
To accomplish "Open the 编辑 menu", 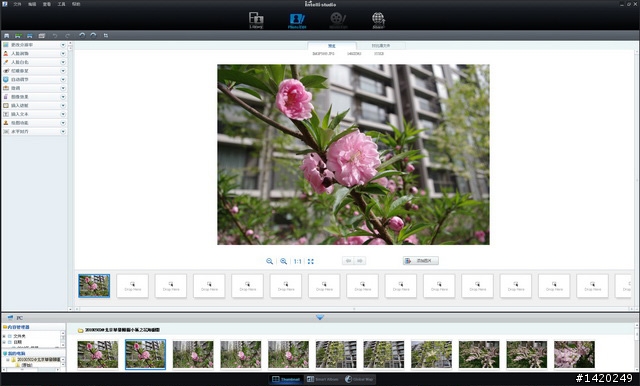I will click(32, 4).
